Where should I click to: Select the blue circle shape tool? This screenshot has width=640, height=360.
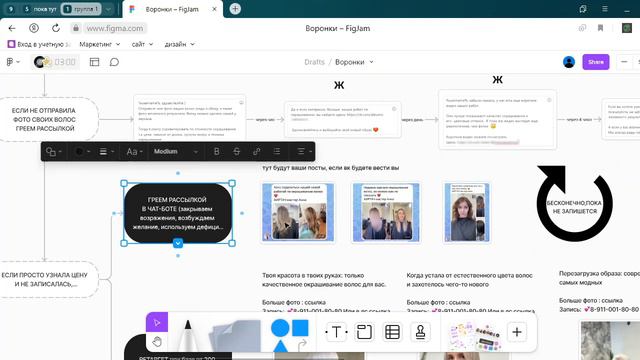[280, 328]
